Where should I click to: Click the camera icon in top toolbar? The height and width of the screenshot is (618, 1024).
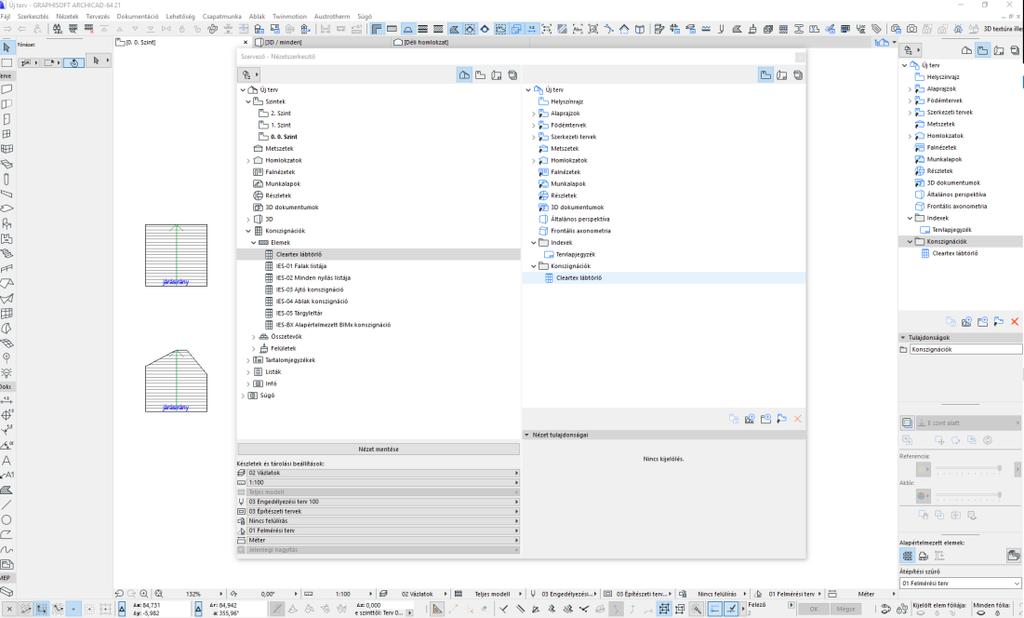(912, 29)
